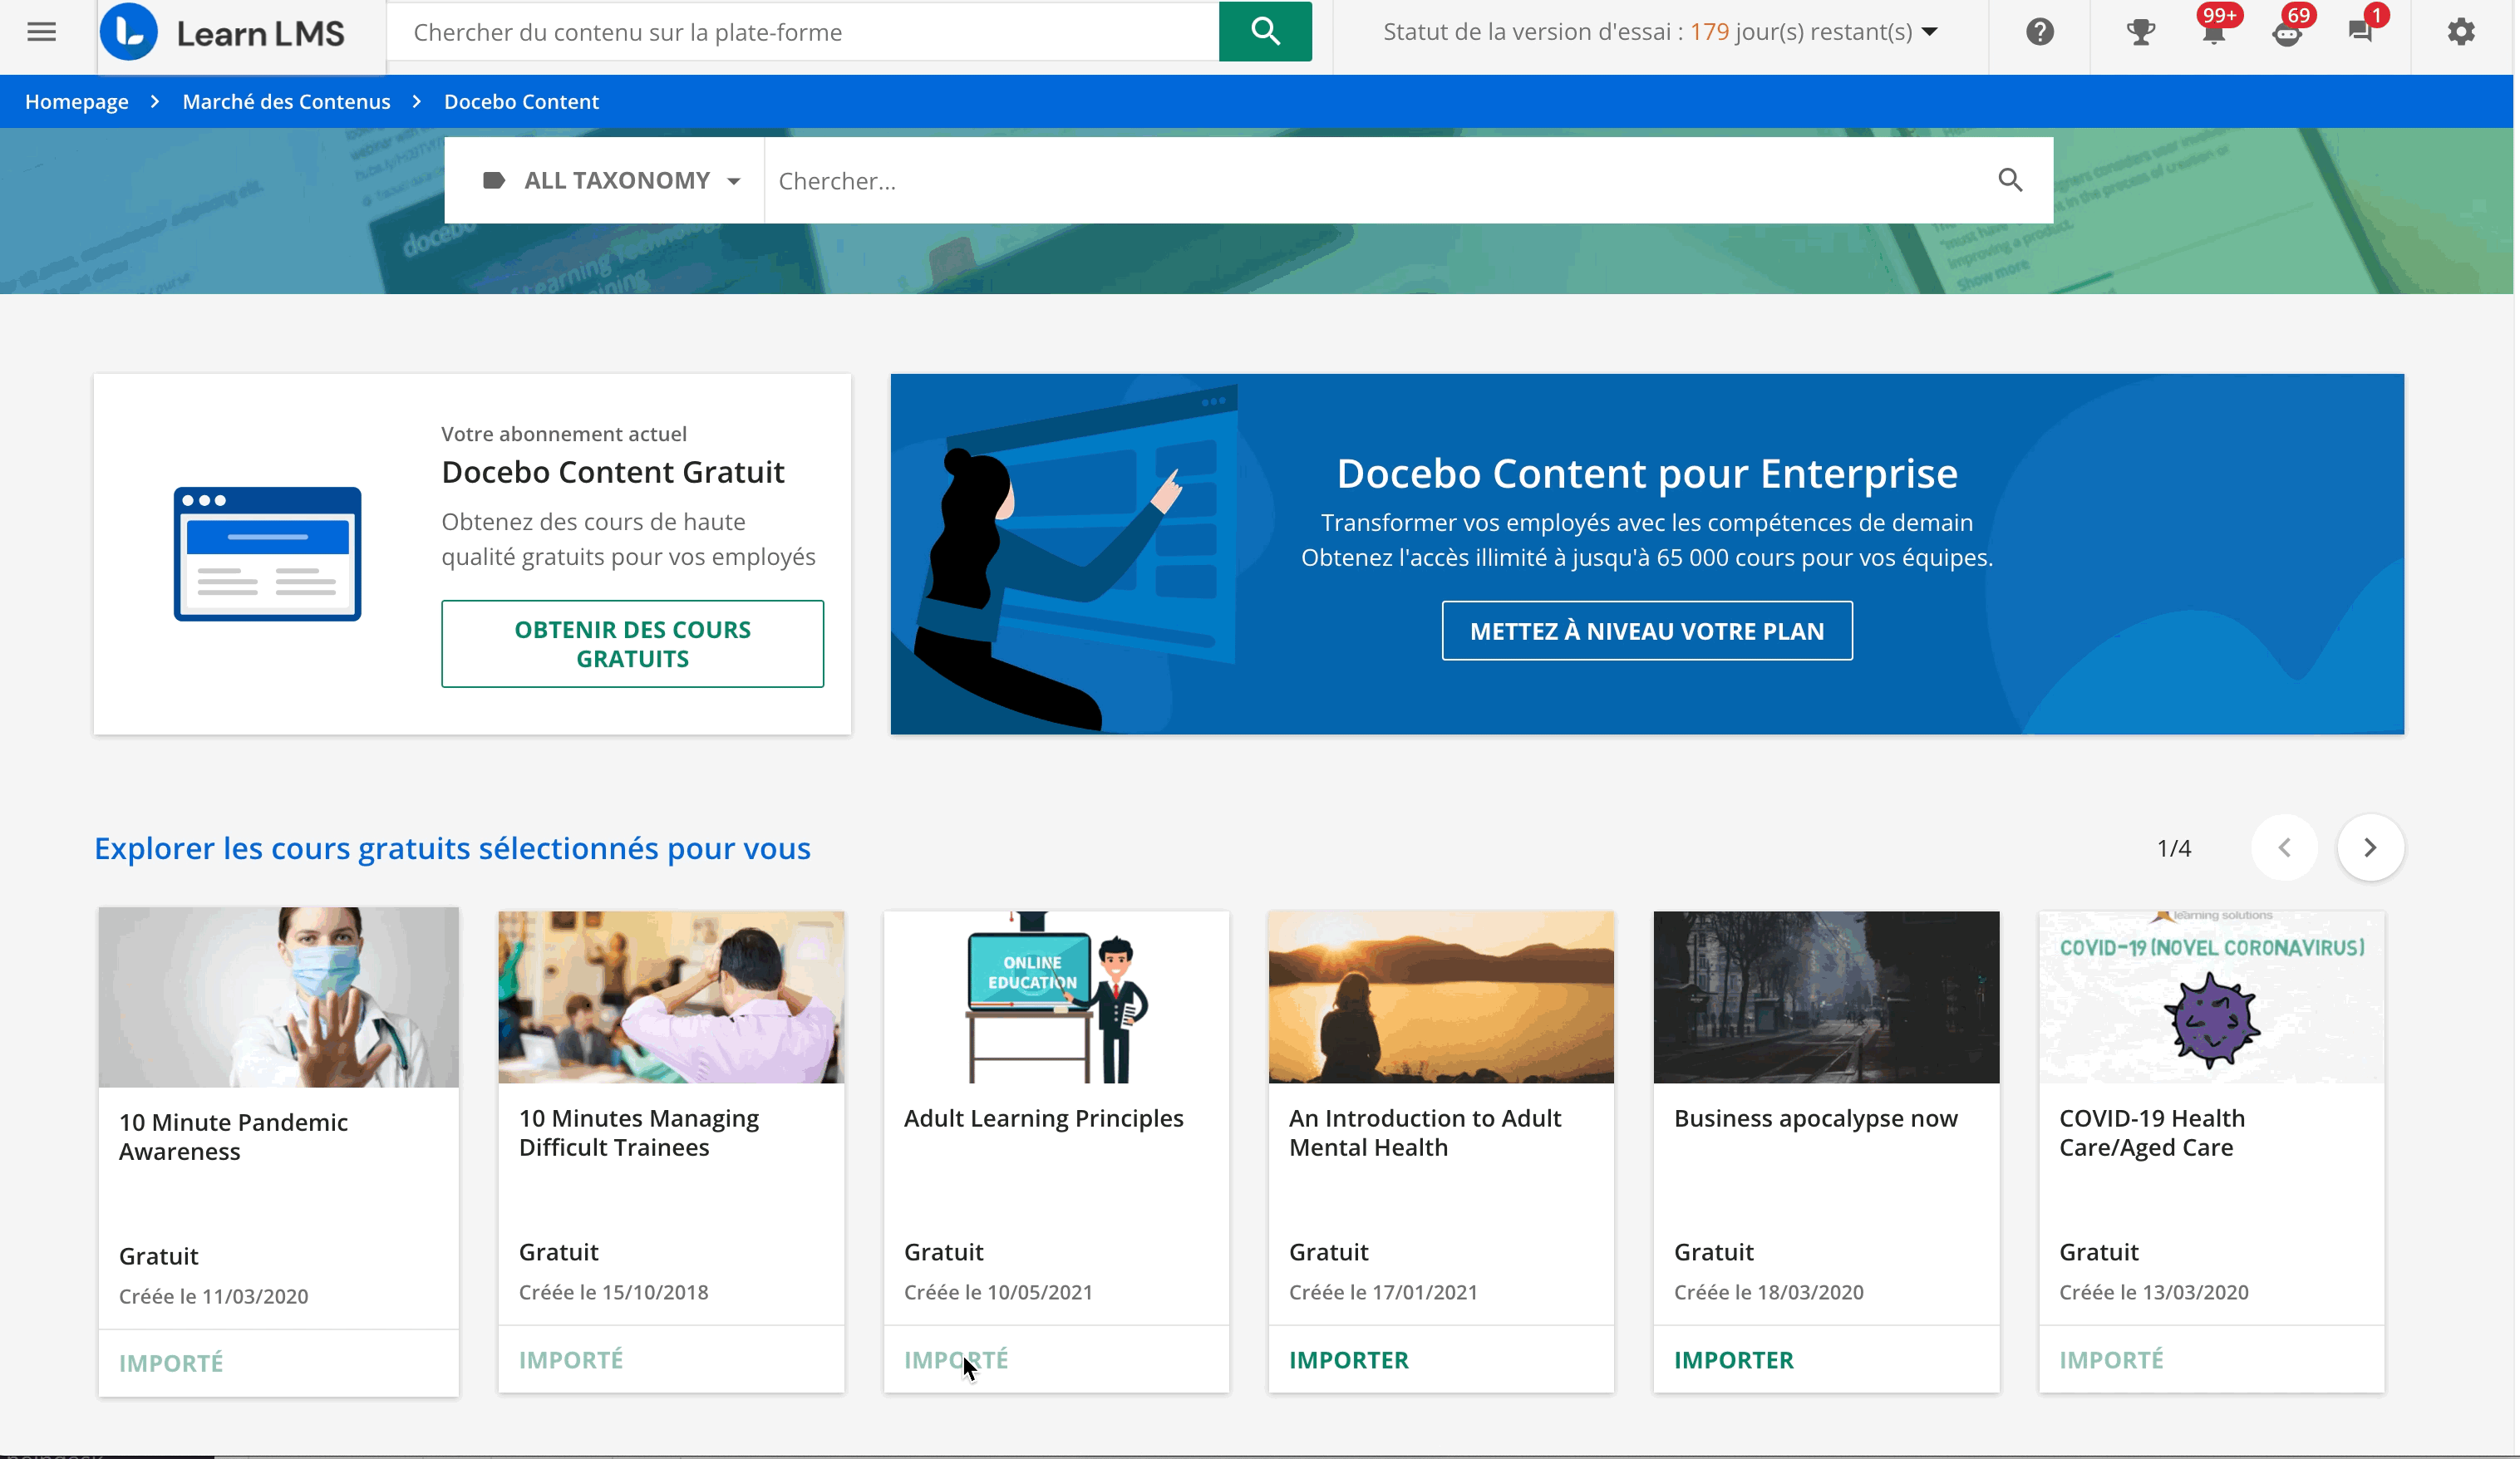This screenshot has width=2520, height=1459.
Task: Click IMPORTER on Business apocalypse now
Action: (1734, 1360)
